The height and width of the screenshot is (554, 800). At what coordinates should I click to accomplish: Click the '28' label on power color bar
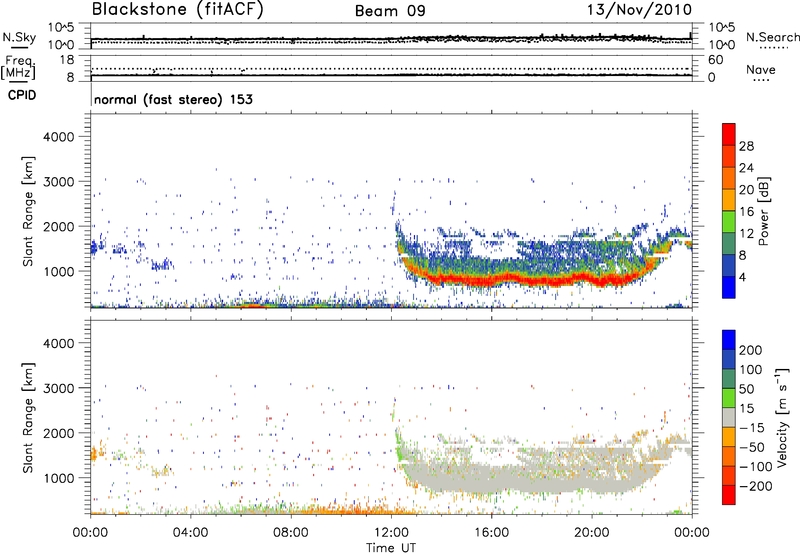pos(746,146)
